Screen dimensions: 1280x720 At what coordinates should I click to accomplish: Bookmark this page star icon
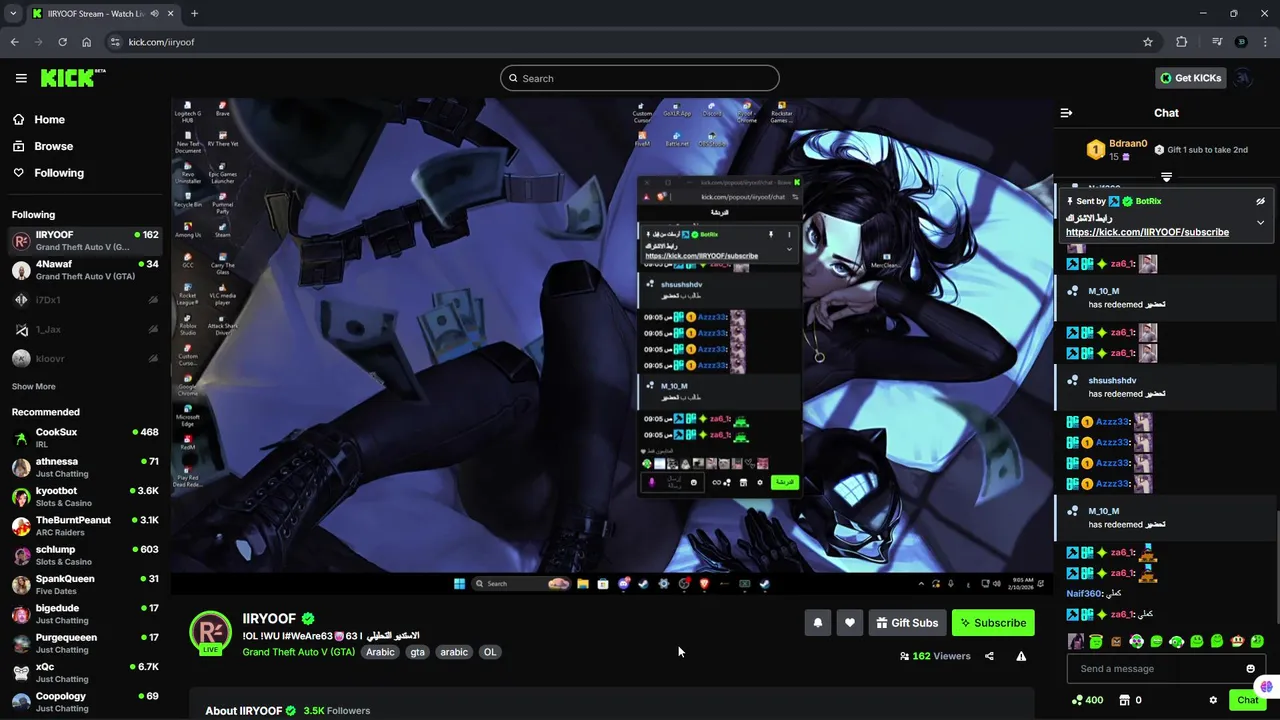(x=1148, y=42)
